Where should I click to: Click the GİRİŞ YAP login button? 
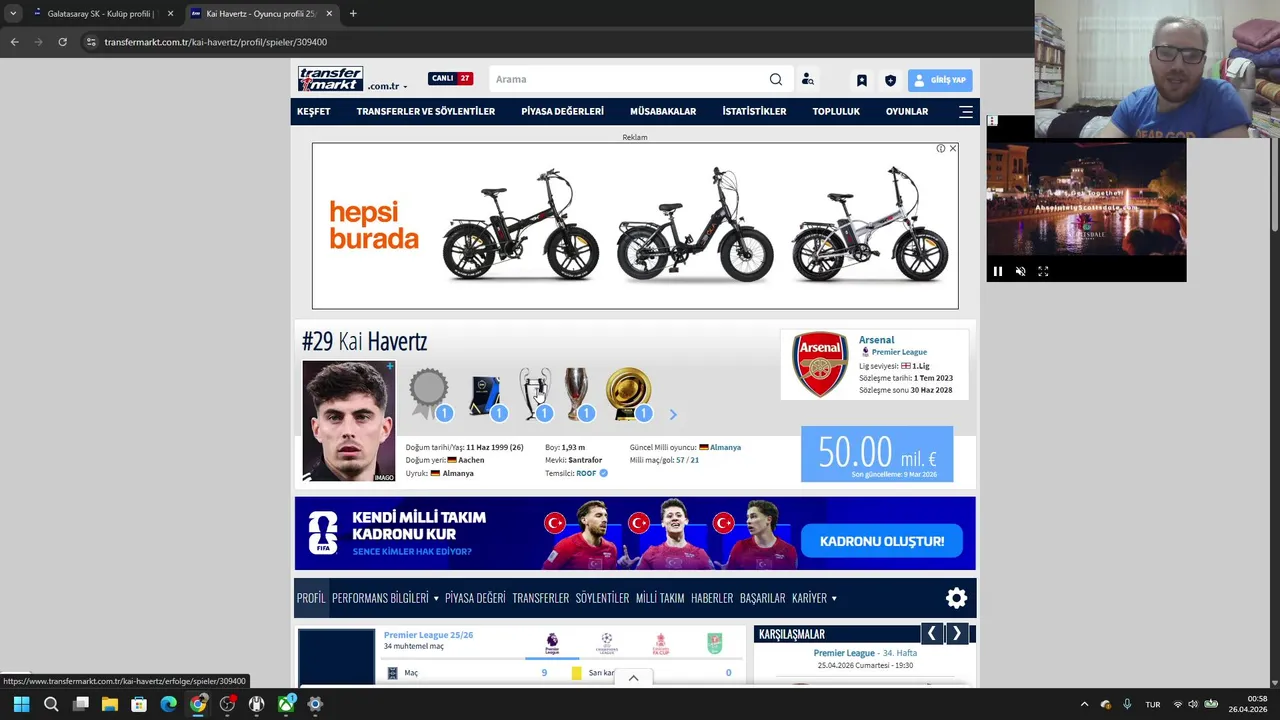[x=940, y=80]
